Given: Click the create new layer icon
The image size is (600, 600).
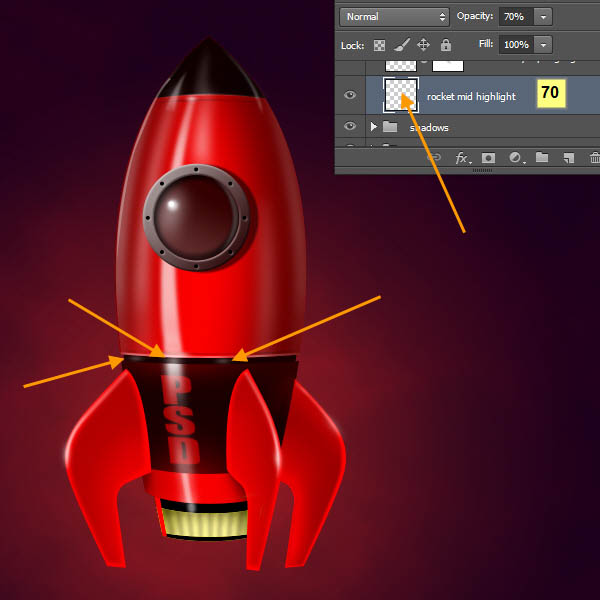Looking at the screenshot, I should 567,158.
